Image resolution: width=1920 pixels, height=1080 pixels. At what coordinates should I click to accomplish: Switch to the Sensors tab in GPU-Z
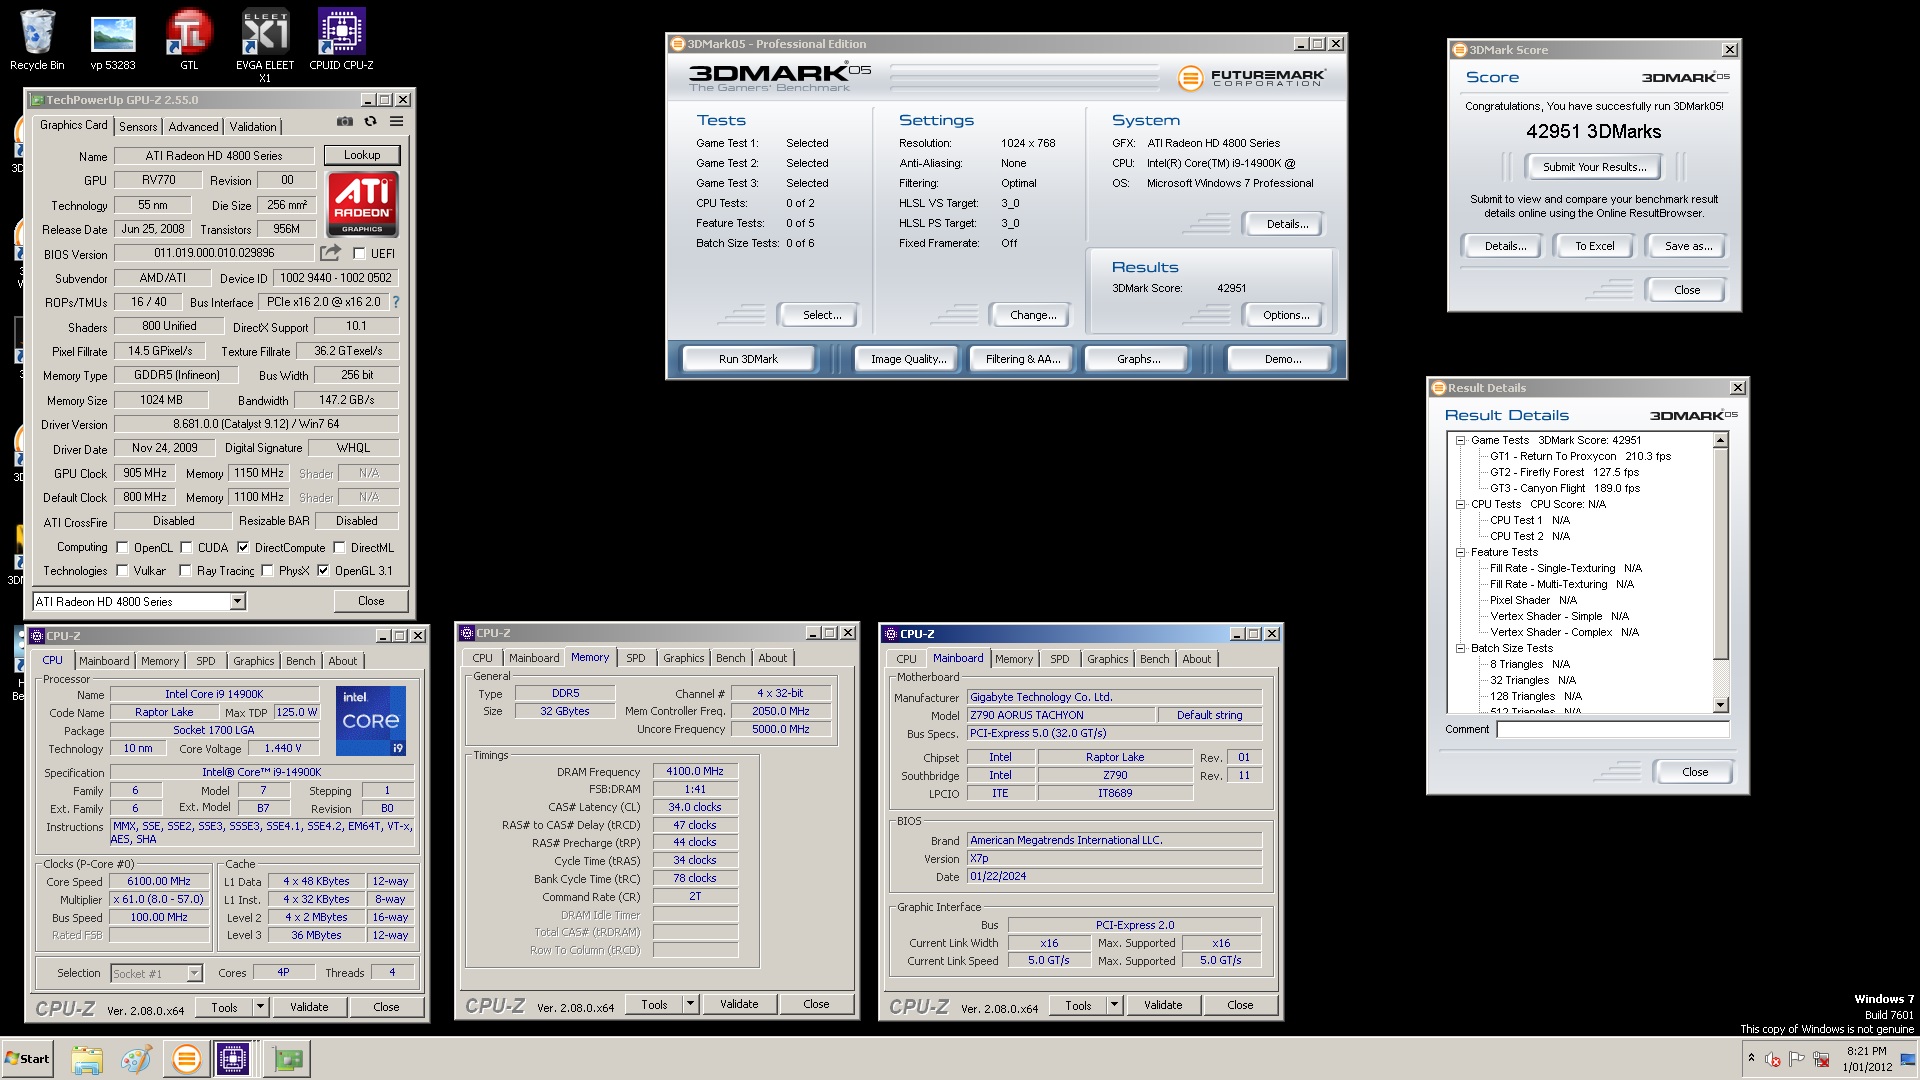[138, 127]
